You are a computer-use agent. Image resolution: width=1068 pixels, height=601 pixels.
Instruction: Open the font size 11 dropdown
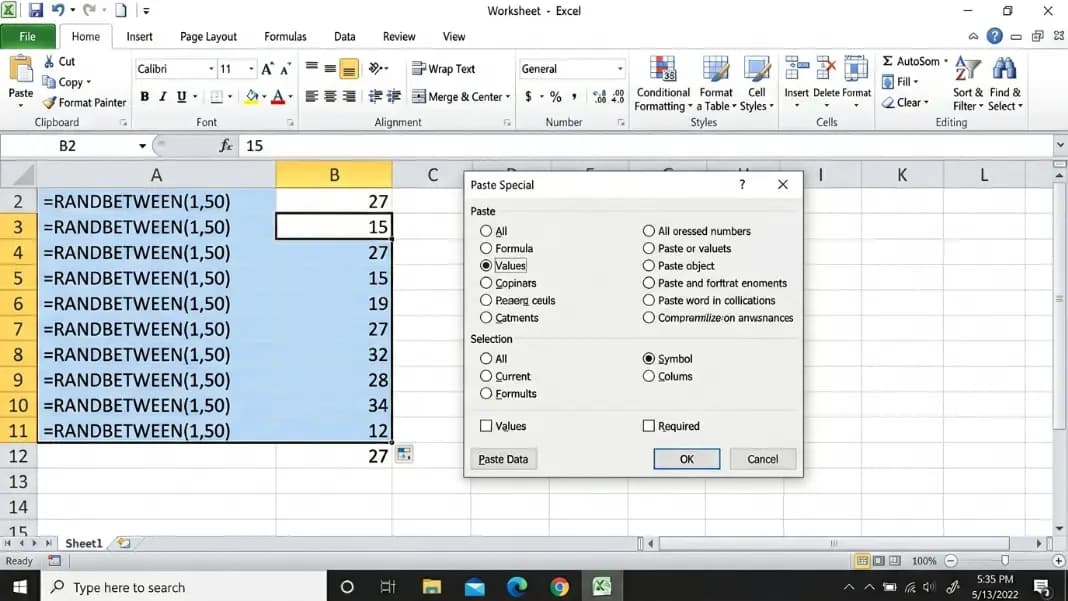tap(251, 69)
